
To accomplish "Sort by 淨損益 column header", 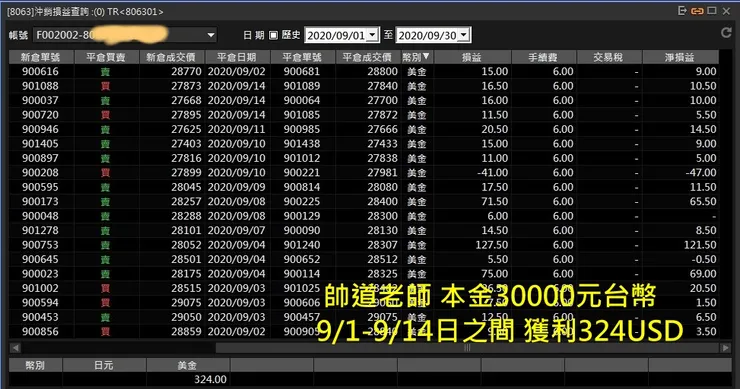I will (x=680, y=57).
